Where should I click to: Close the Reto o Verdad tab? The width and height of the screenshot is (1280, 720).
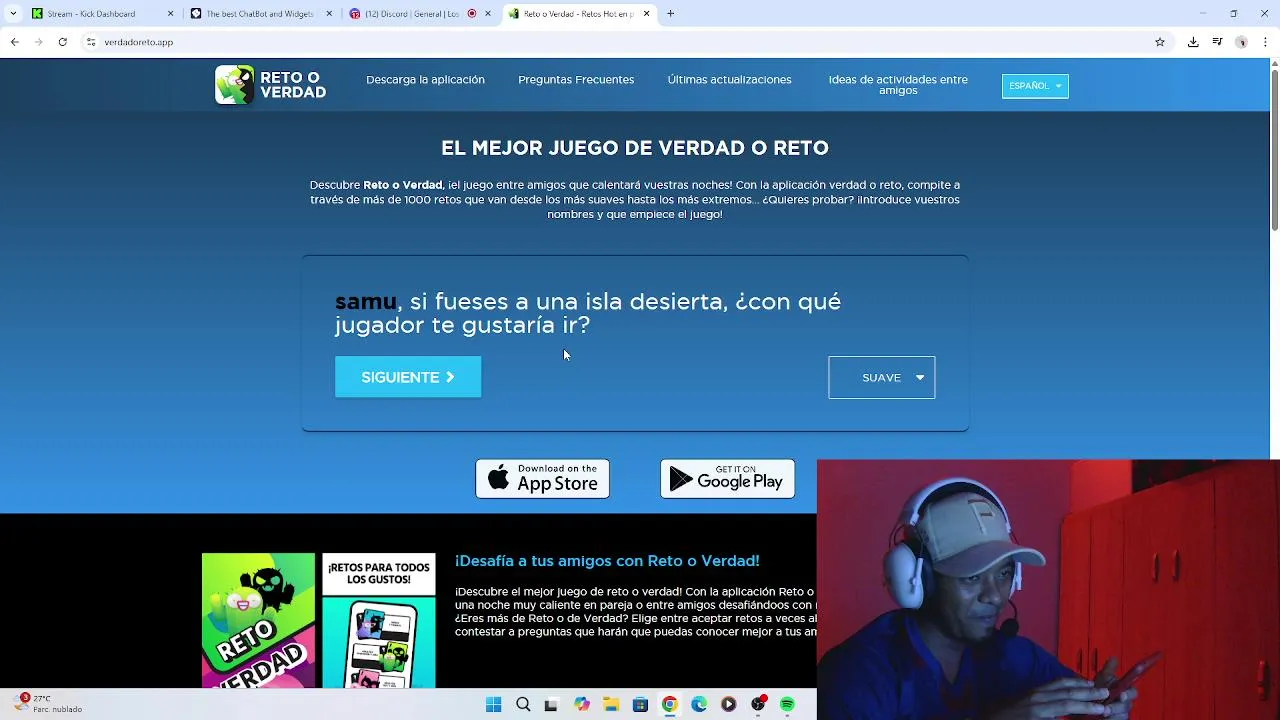[646, 14]
